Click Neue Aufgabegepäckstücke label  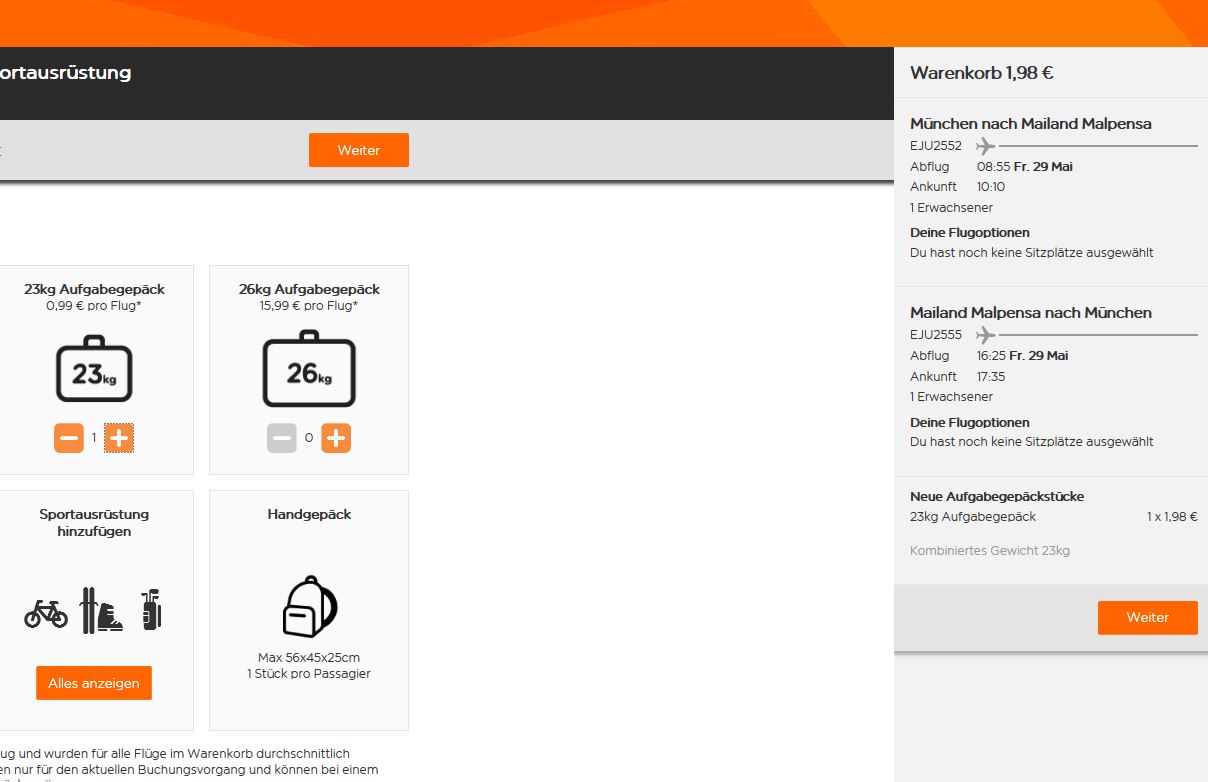pos(997,496)
